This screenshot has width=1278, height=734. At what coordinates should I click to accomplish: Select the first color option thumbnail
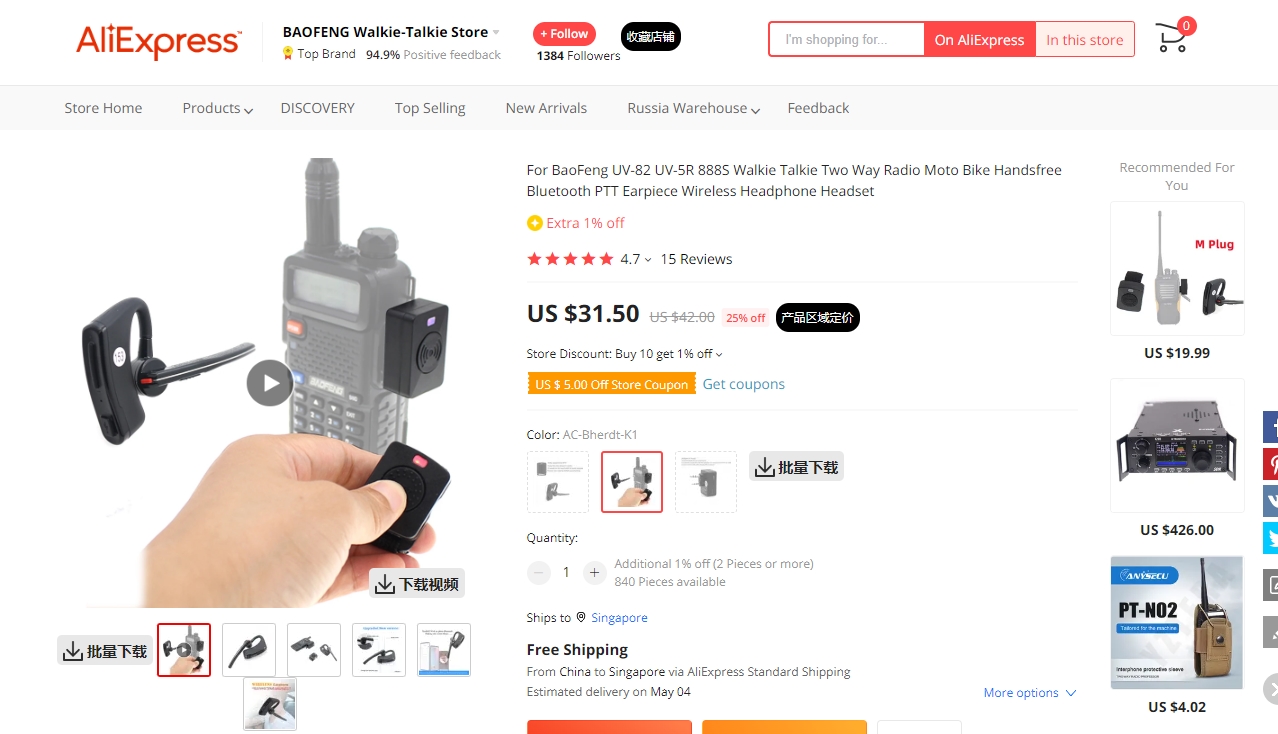pyautogui.click(x=557, y=482)
